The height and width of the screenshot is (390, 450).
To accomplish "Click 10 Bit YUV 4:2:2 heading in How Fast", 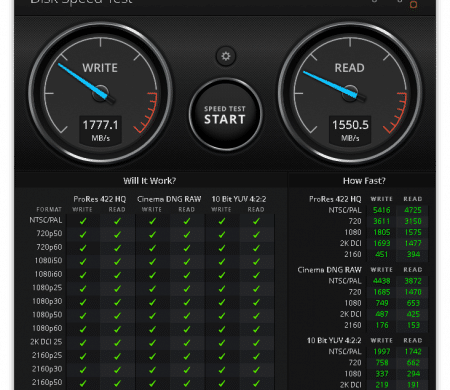I will 334,340.
